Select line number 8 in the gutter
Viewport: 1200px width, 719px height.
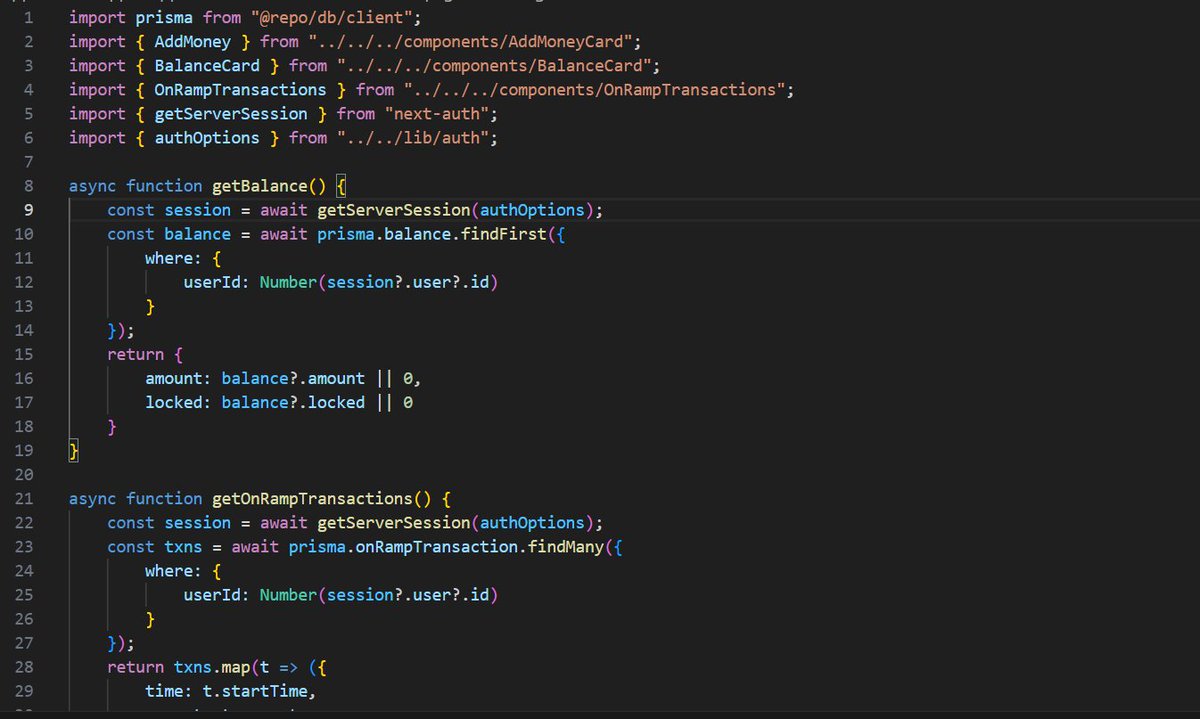point(28,186)
